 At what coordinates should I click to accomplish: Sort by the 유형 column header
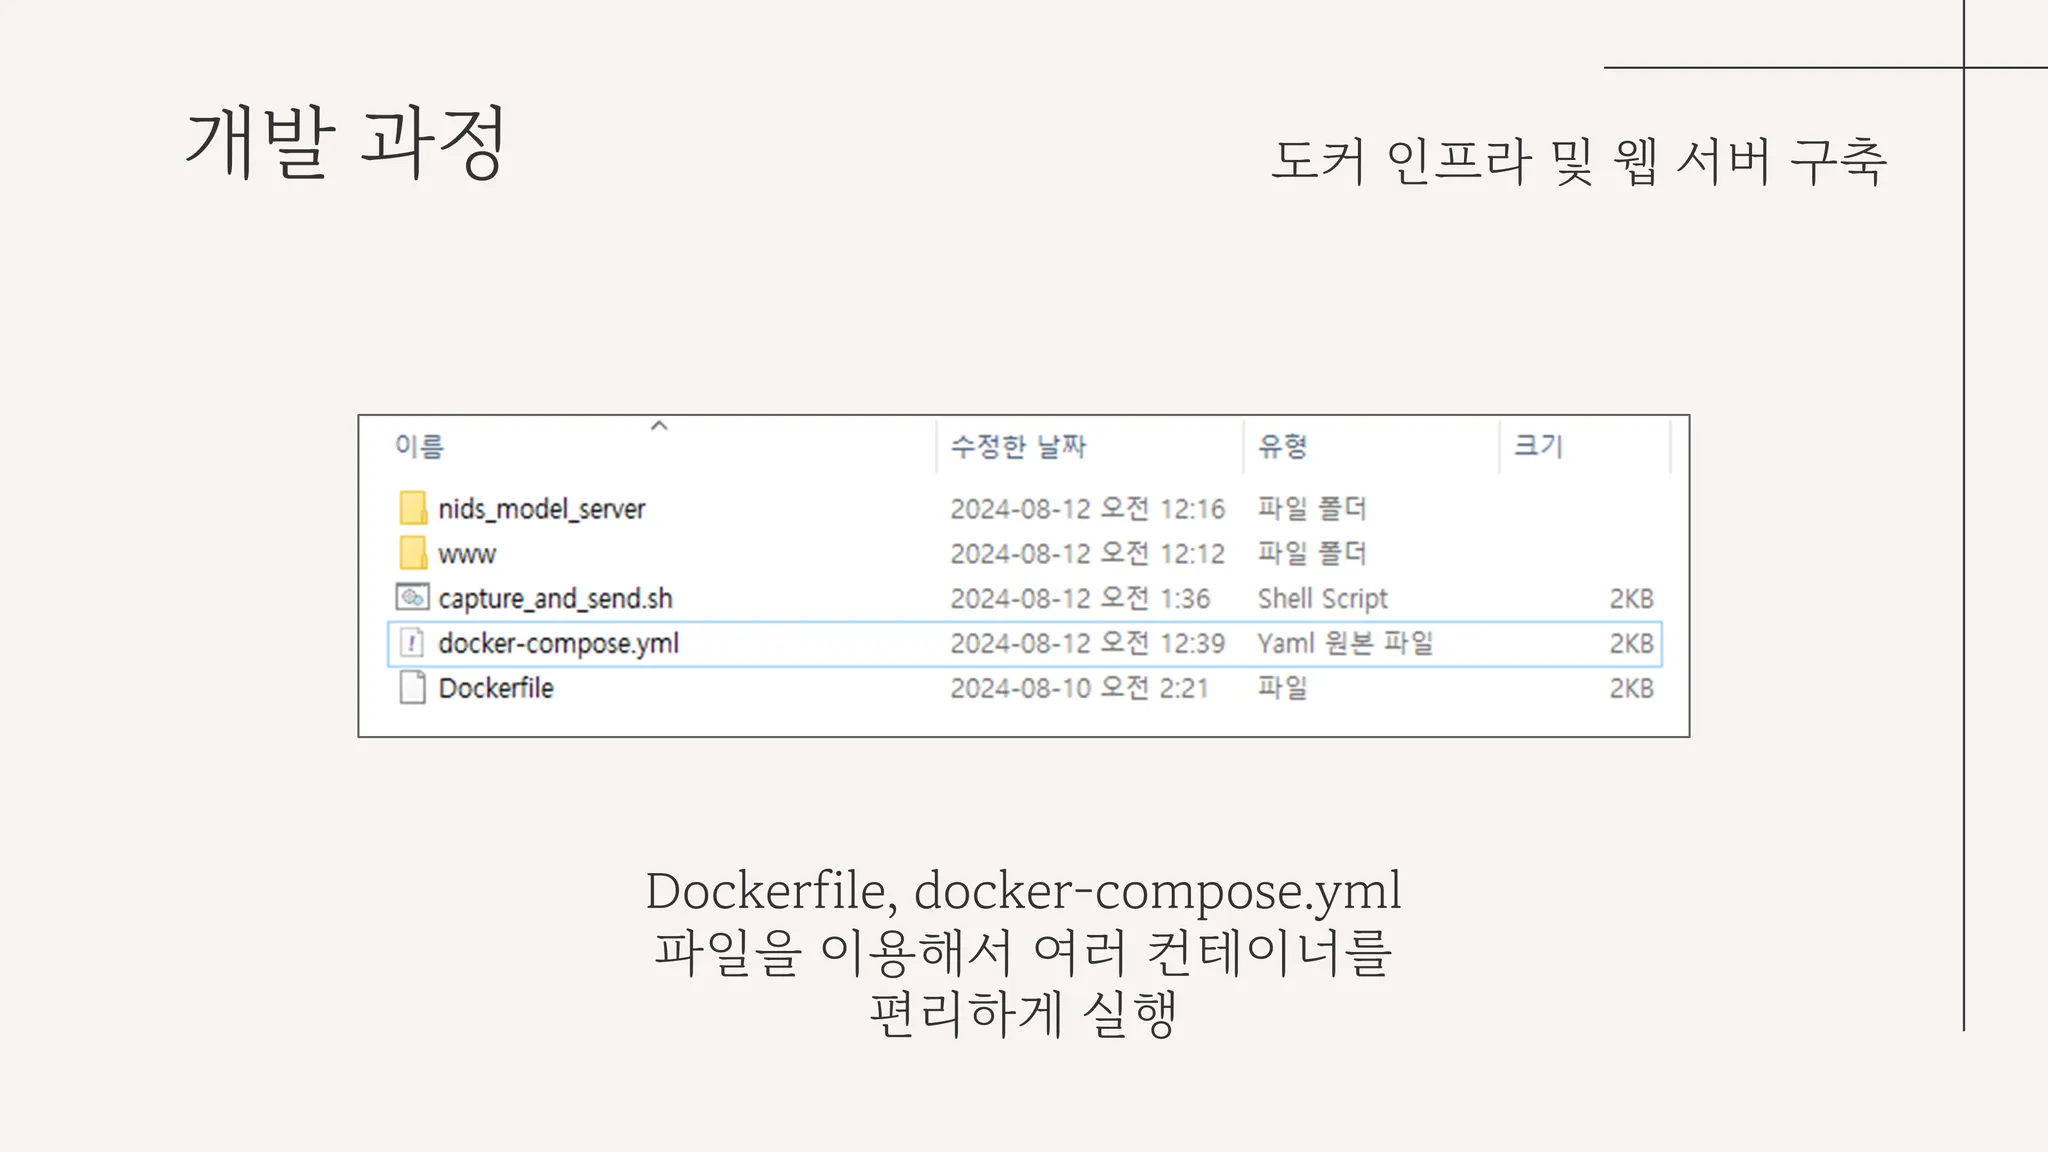point(1282,446)
